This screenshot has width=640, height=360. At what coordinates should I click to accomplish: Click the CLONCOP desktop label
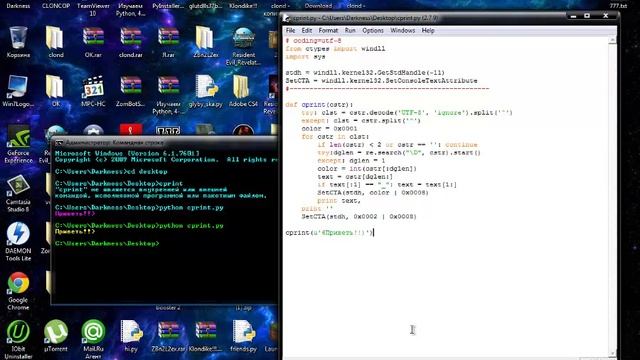(56, 6)
